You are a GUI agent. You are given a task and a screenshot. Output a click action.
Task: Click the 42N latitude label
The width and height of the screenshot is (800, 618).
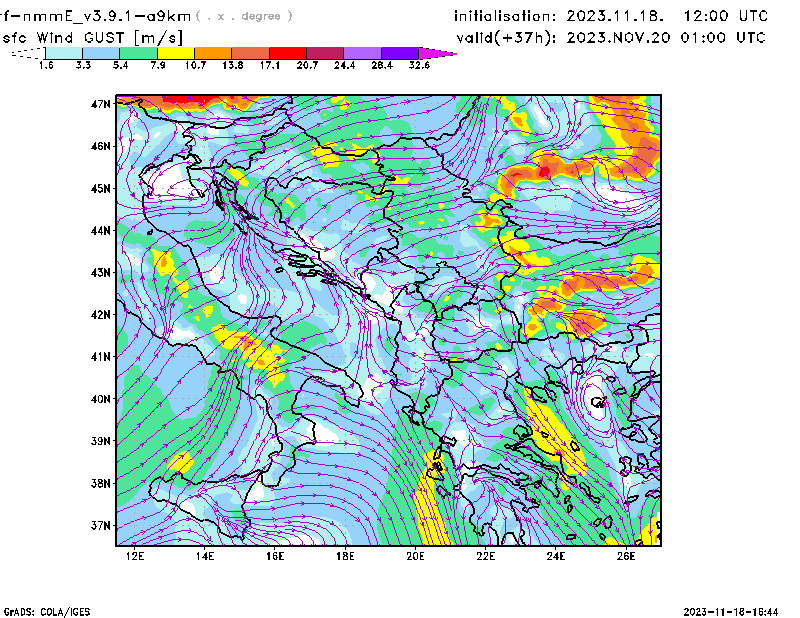coord(100,315)
